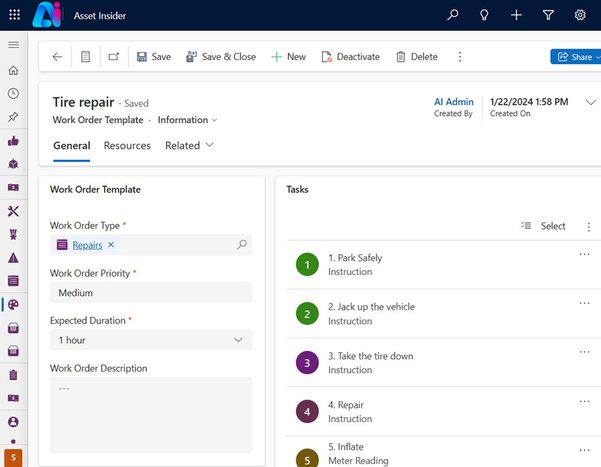Click the clipboard sidebar icon

point(13,375)
